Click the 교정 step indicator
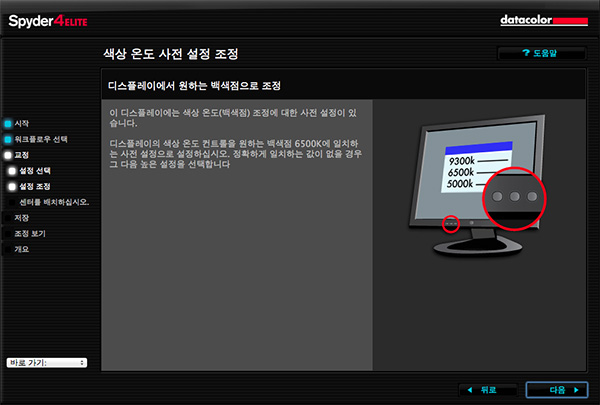The image size is (600, 405). [7, 155]
